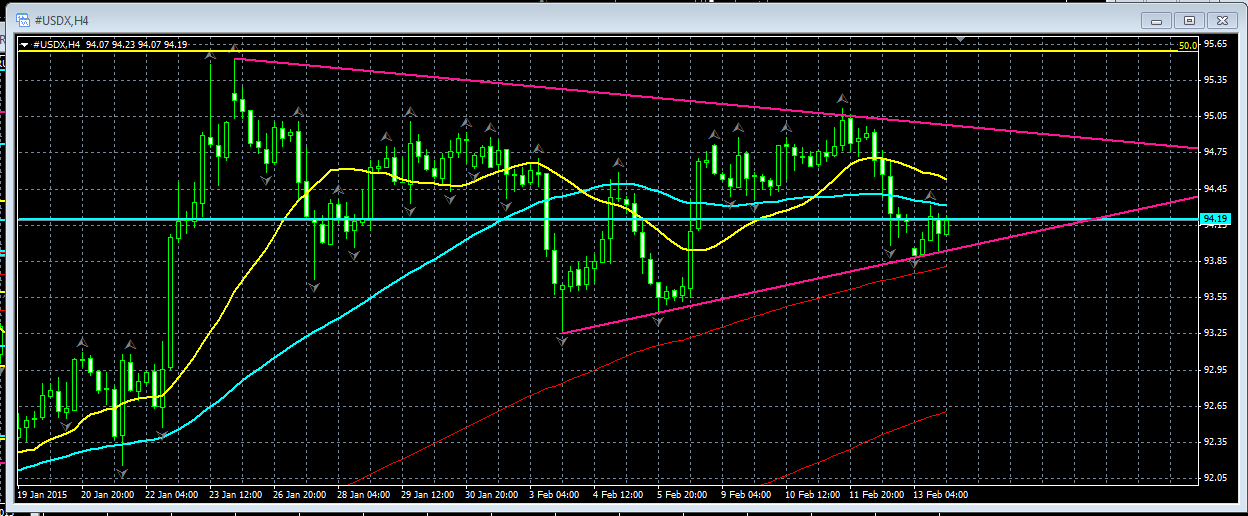Restore down the #USDX,H4 chart window
The image size is (1248, 516).
pos(1189,19)
